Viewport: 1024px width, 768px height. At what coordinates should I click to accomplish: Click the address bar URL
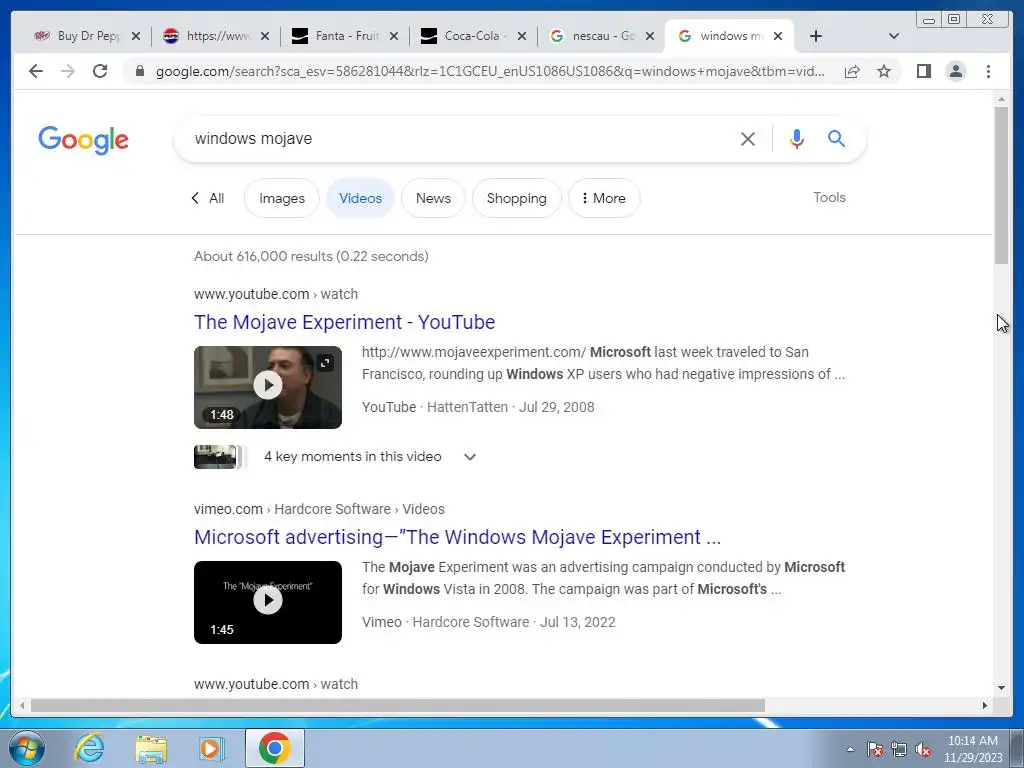[x=490, y=71]
